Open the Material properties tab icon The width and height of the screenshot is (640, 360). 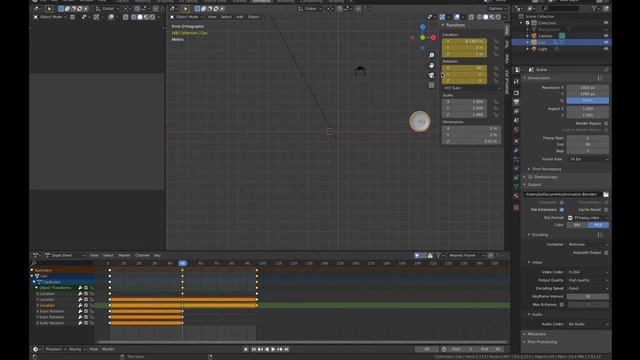[x=516, y=196]
